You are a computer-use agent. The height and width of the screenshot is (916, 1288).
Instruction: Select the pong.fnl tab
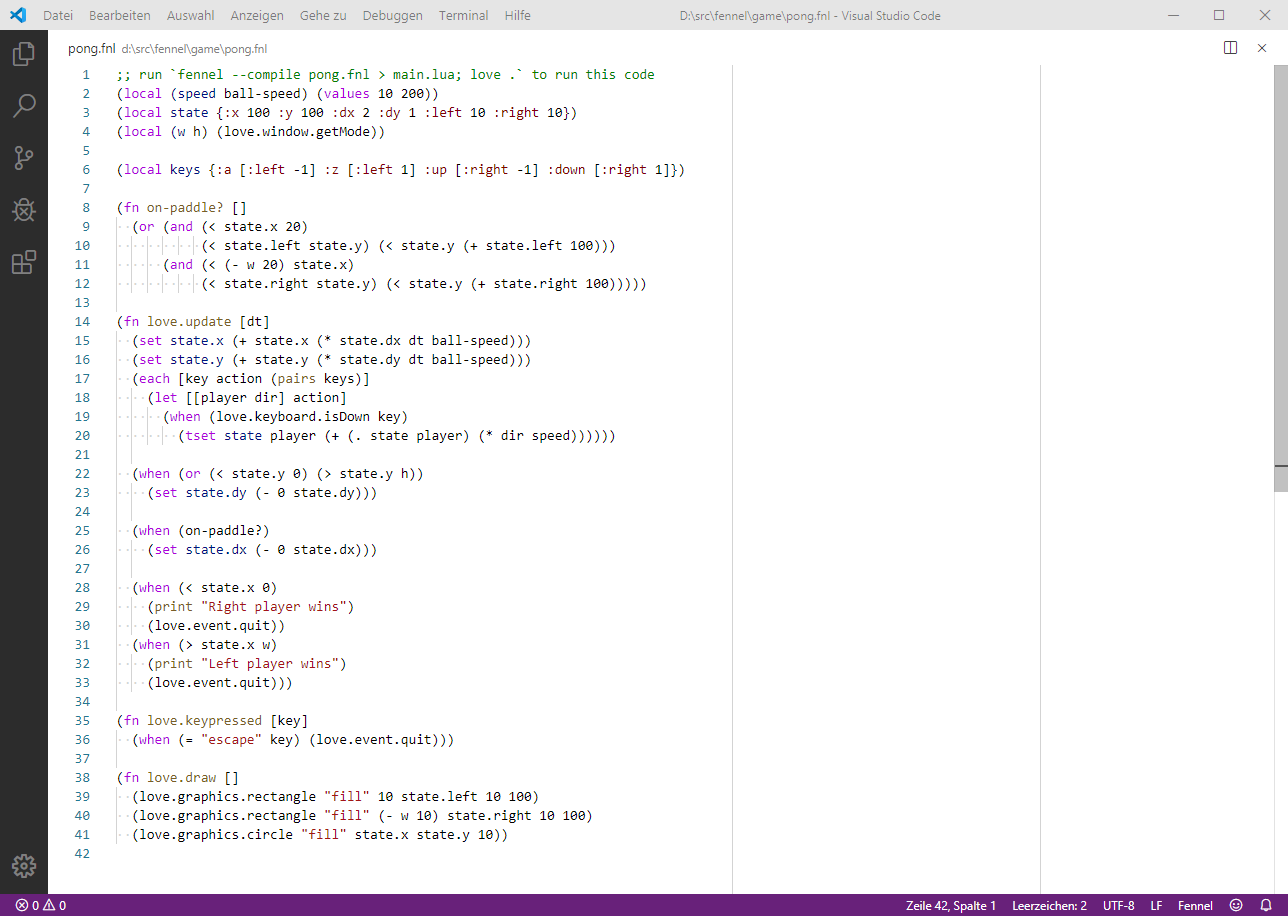click(92, 48)
